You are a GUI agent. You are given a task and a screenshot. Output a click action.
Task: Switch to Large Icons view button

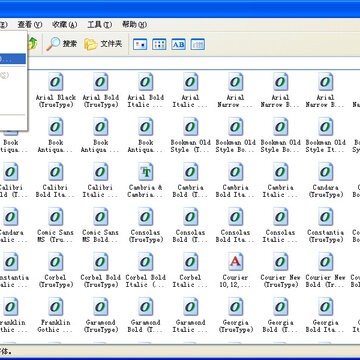click(x=140, y=44)
